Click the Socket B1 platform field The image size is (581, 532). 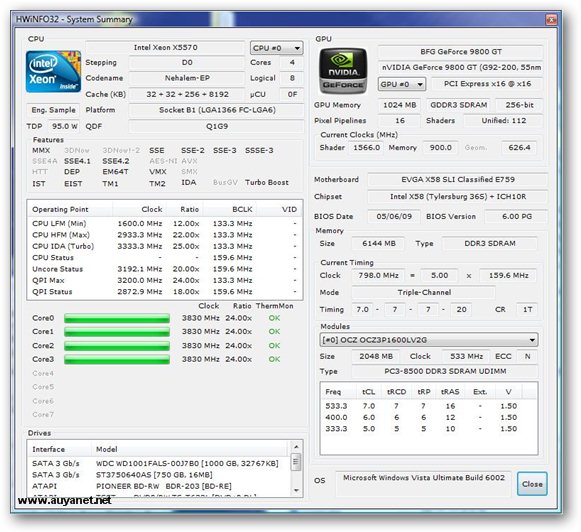coord(217,110)
